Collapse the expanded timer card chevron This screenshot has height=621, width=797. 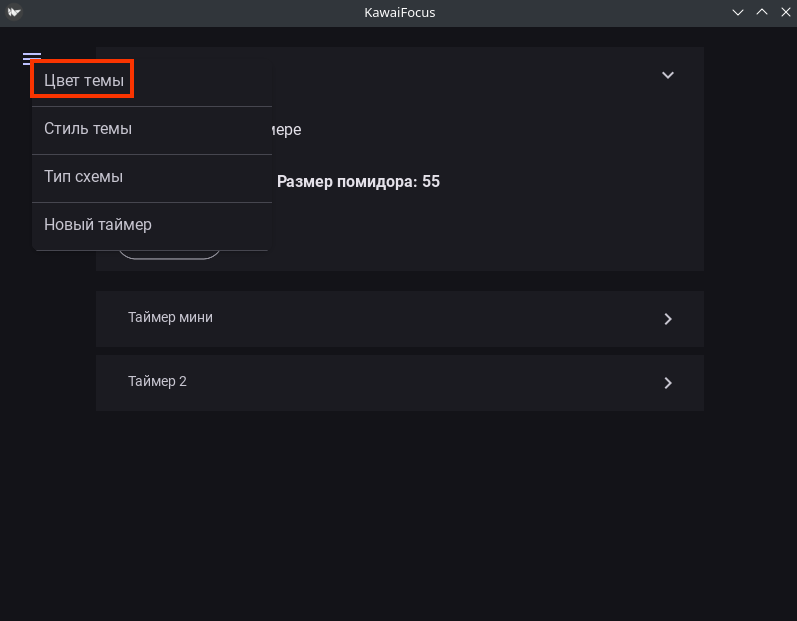coord(668,75)
